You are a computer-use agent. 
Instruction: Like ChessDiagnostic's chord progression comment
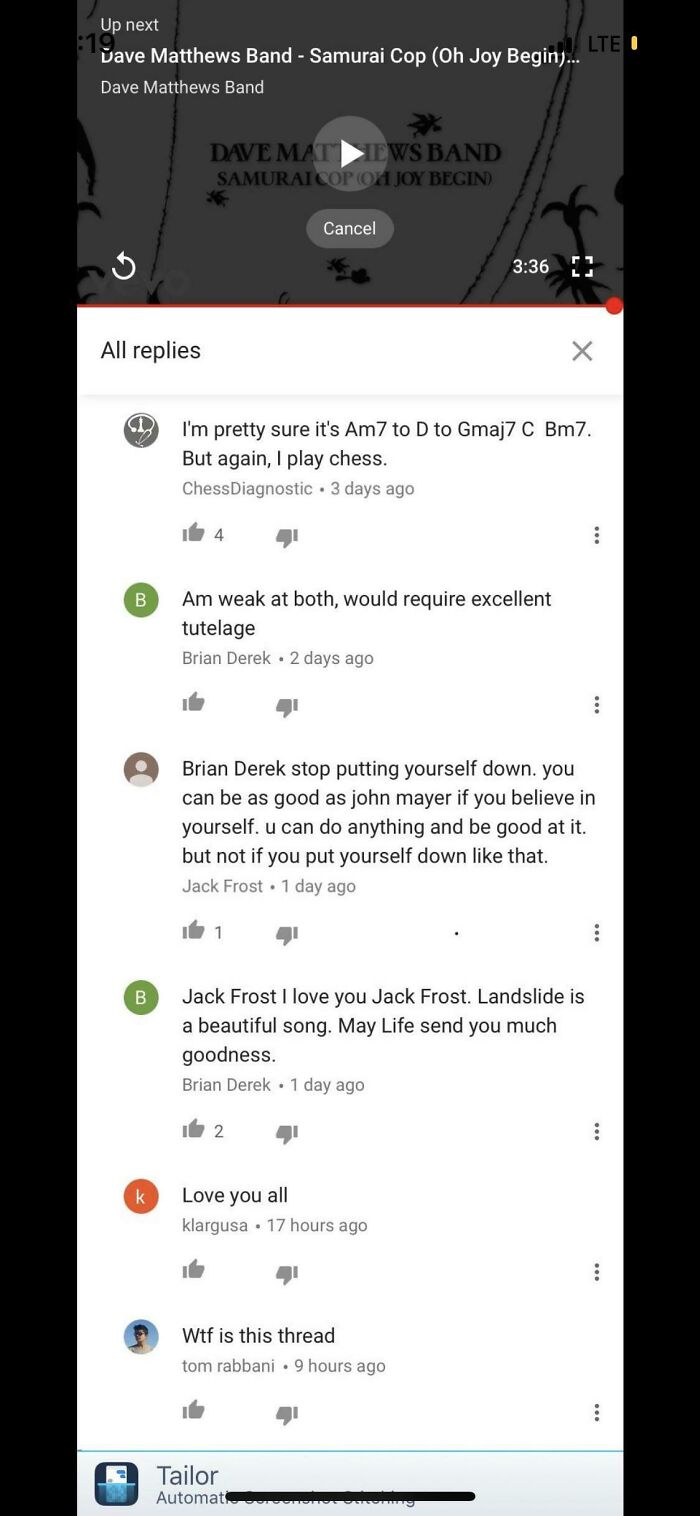[193, 533]
